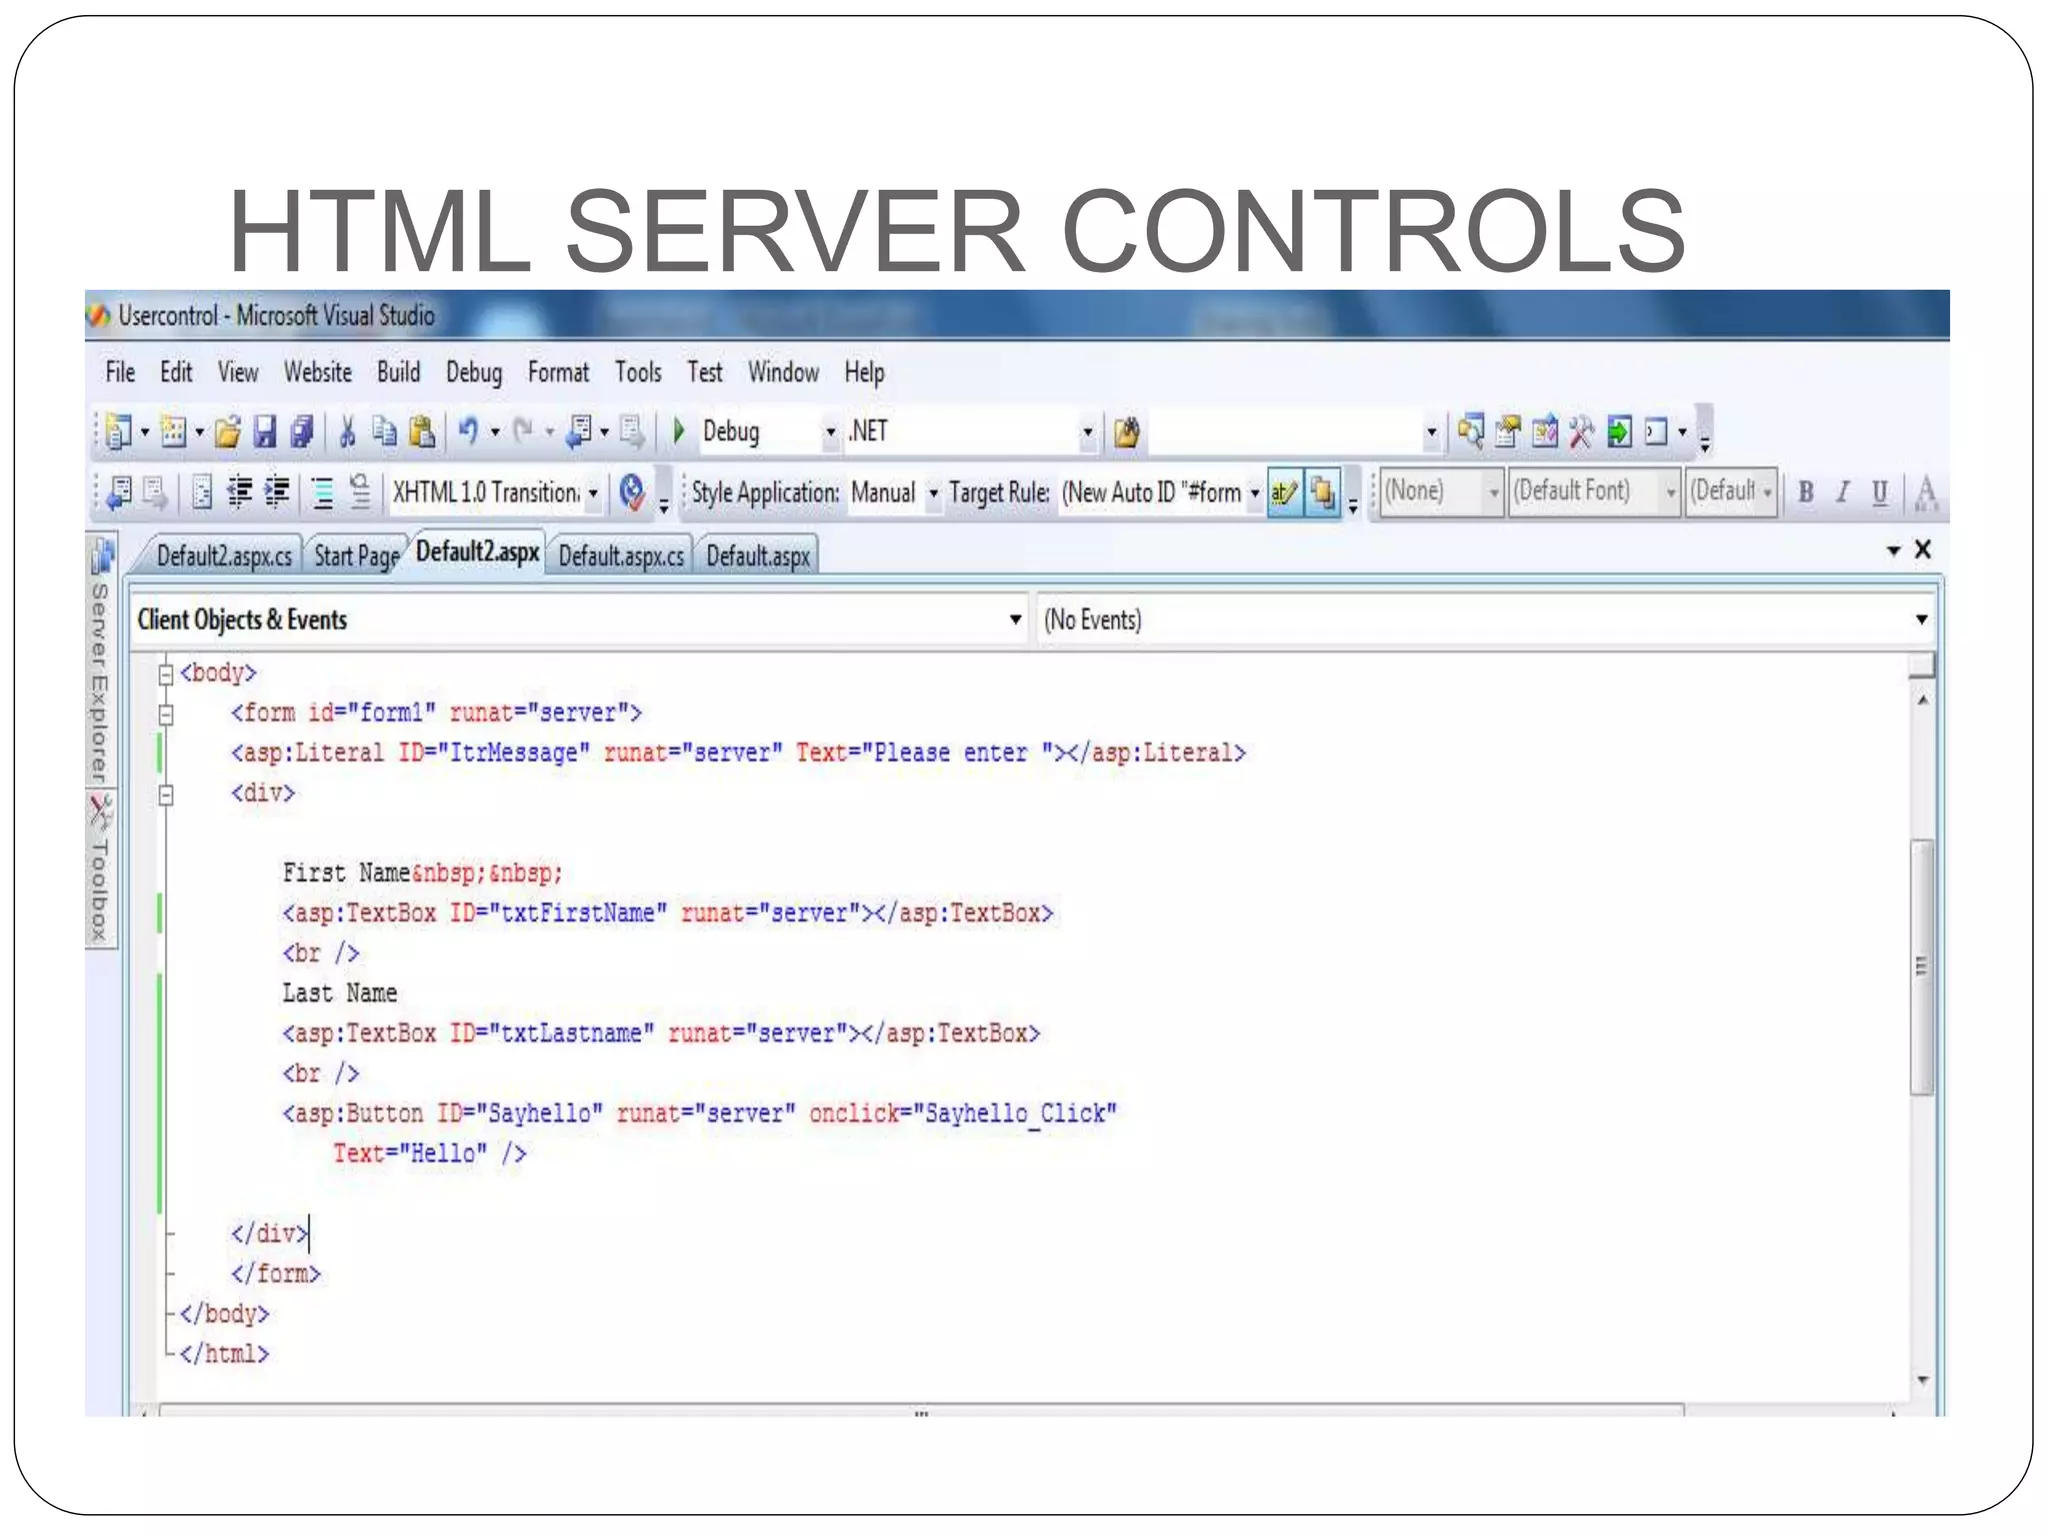Click the vertical scrollbar thumb in the editor
Screen dimensions: 2048x1536
[x=1922, y=967]
